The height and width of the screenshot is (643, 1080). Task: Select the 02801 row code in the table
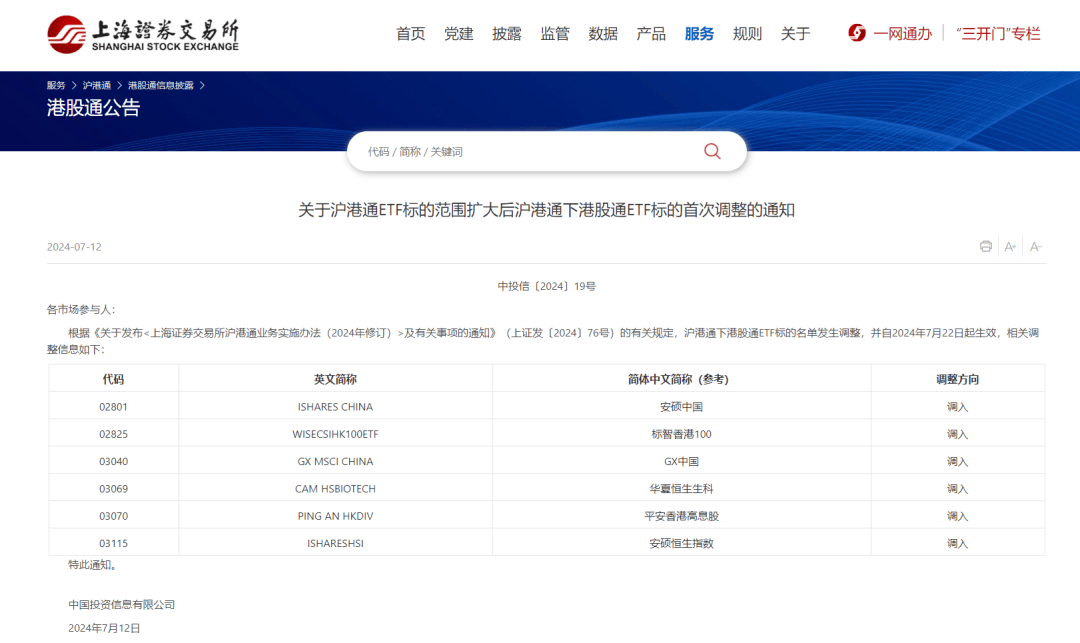pyautogui.click(x=113, y=406)
